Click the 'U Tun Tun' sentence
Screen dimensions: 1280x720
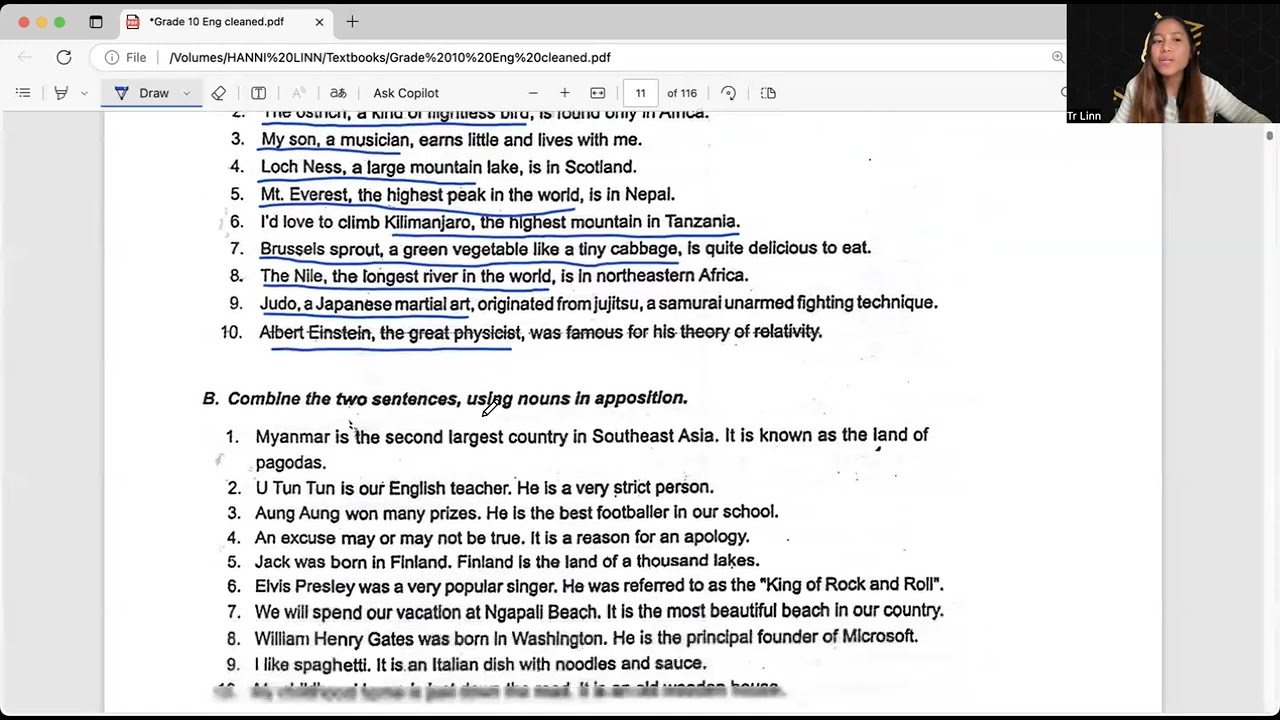484,488
